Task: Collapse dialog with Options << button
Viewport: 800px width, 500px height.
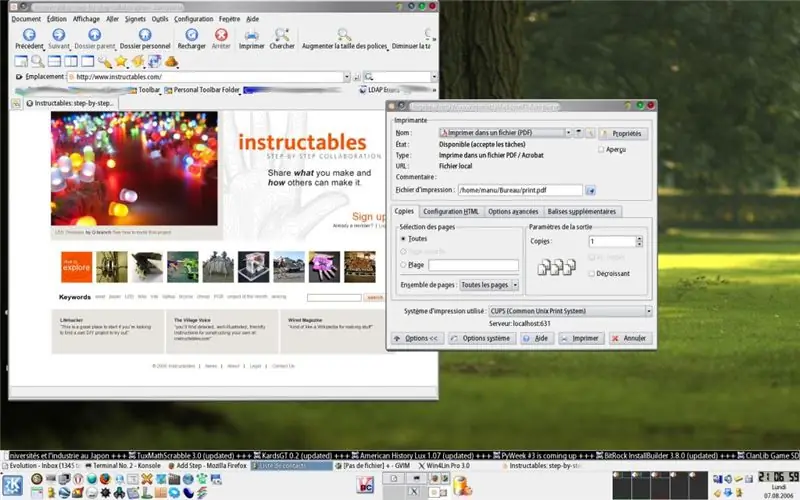Action: click(416, 338)
